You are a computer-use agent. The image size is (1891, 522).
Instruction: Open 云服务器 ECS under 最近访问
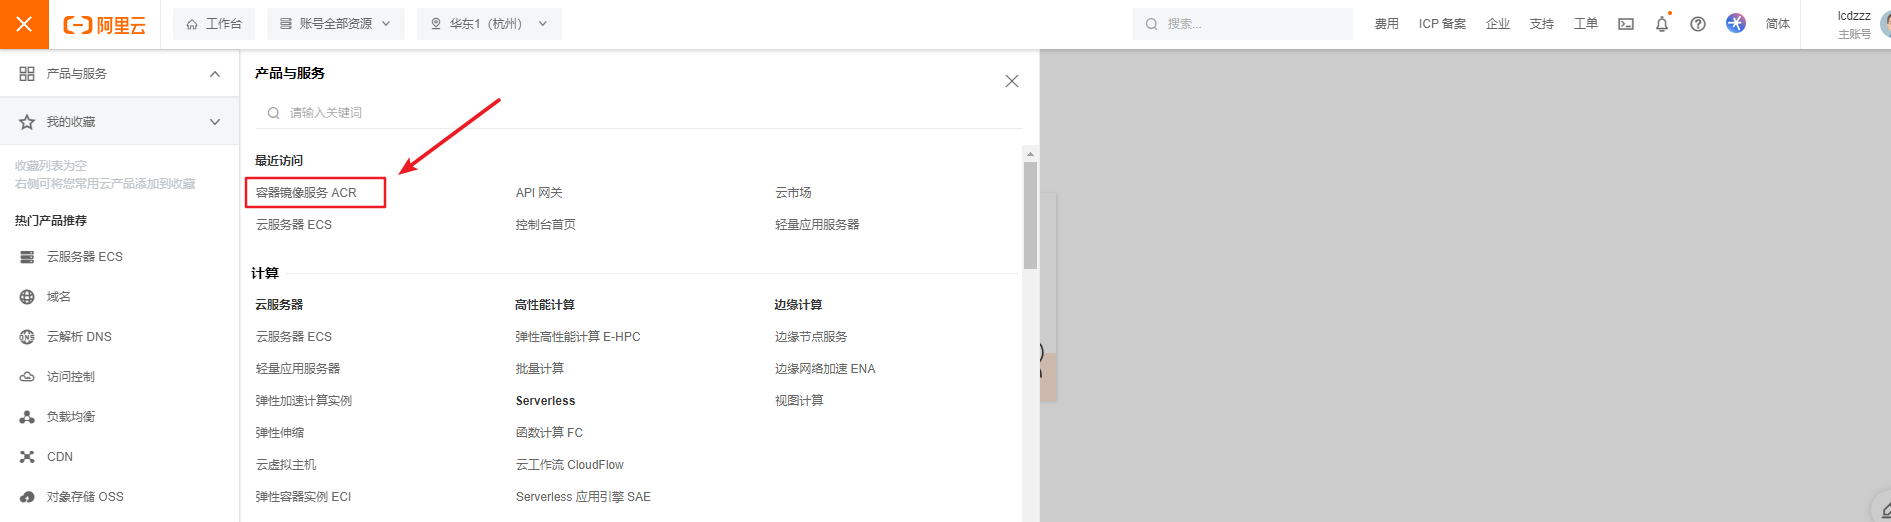click(294, 225)
